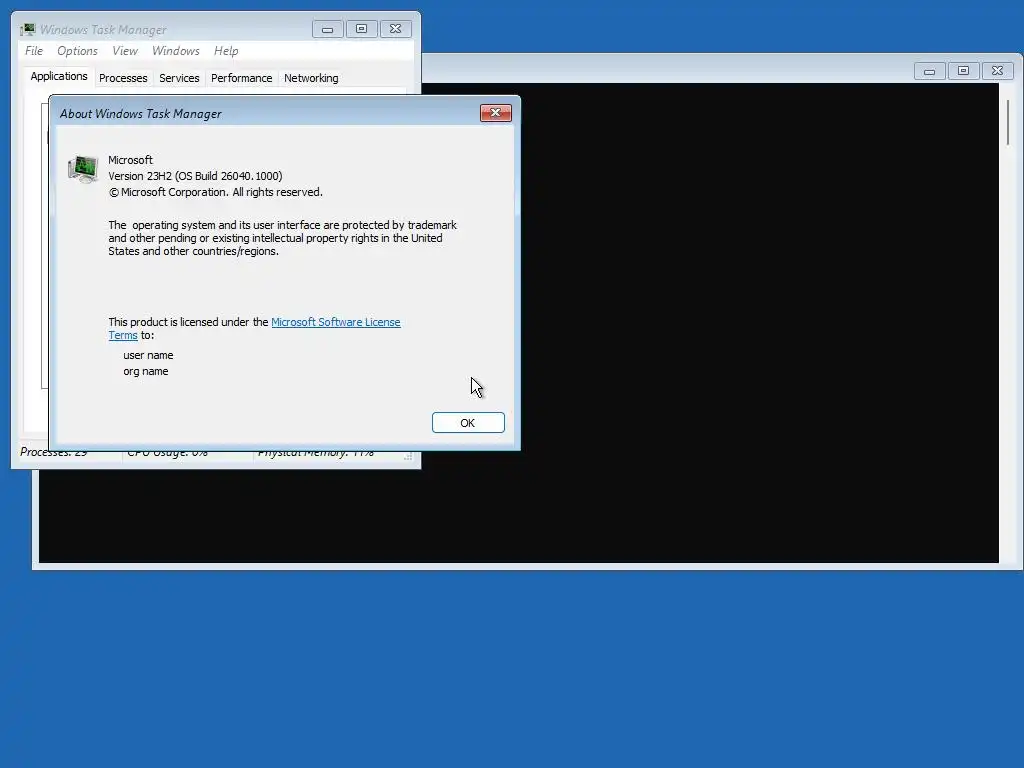Switch to the Performance tab
This screenshot has width=1024, height=768.
[242, 78]
